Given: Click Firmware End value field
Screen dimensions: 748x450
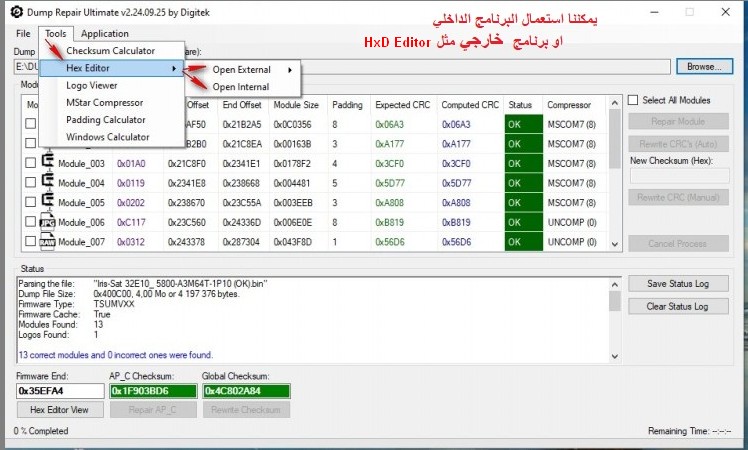Looking at the screenshot, I should (x=60, y=391).
